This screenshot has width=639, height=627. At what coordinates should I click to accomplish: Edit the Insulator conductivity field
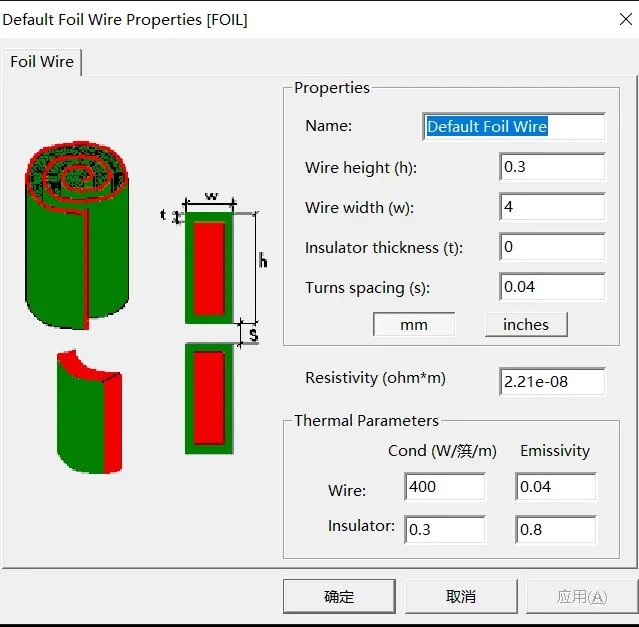[445, 529]
